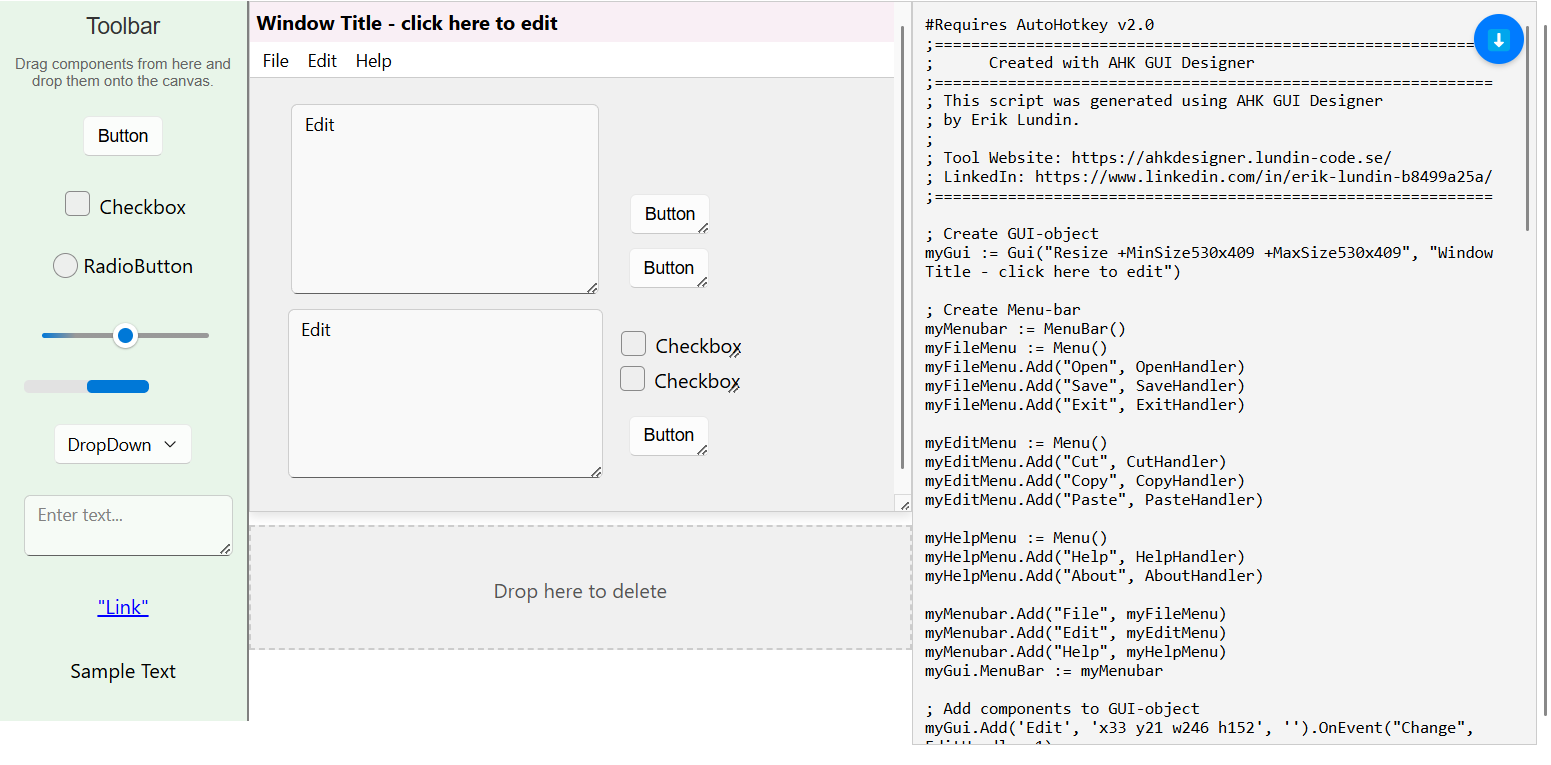This screenshot has height=765, width=1551.
Task: Click the "Enter text..." input field
Action: tap(128, 525)
